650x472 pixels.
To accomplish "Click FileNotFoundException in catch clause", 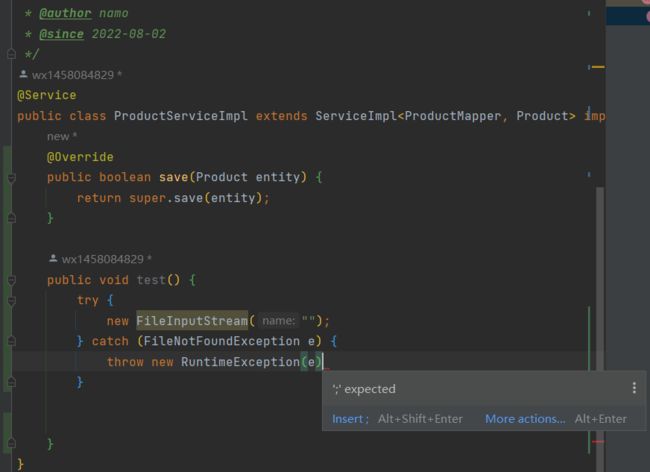I will [x=222, y=341].
